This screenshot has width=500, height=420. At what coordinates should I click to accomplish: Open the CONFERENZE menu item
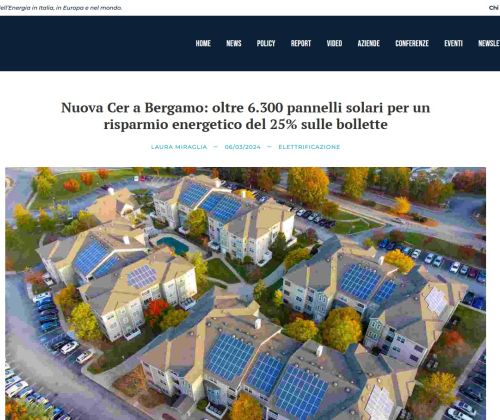412,43
